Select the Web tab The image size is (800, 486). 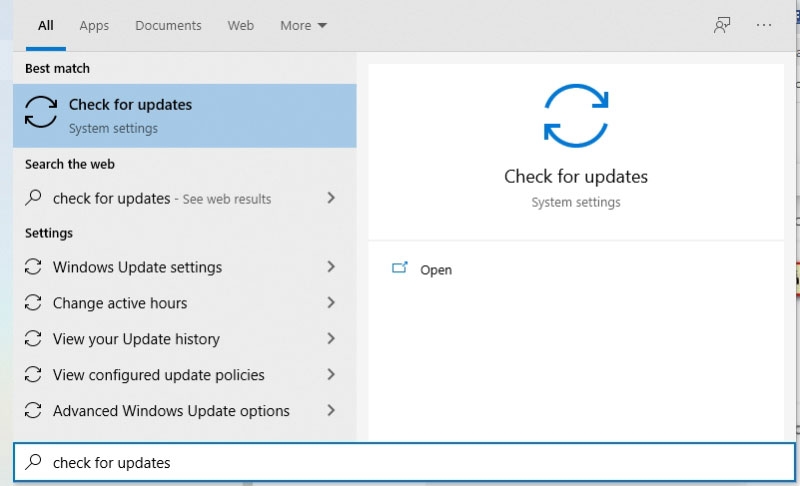240,25
